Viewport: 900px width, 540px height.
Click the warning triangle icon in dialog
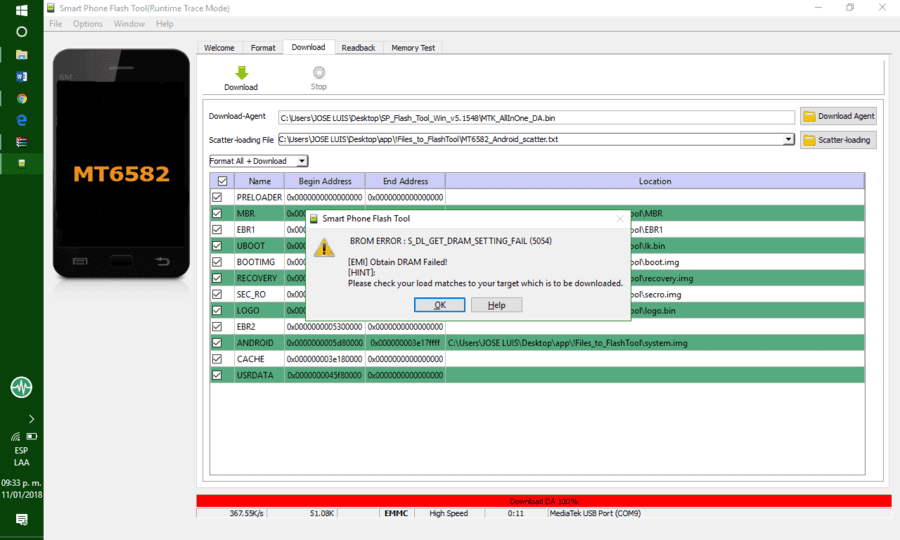click(x=324, y=247)
